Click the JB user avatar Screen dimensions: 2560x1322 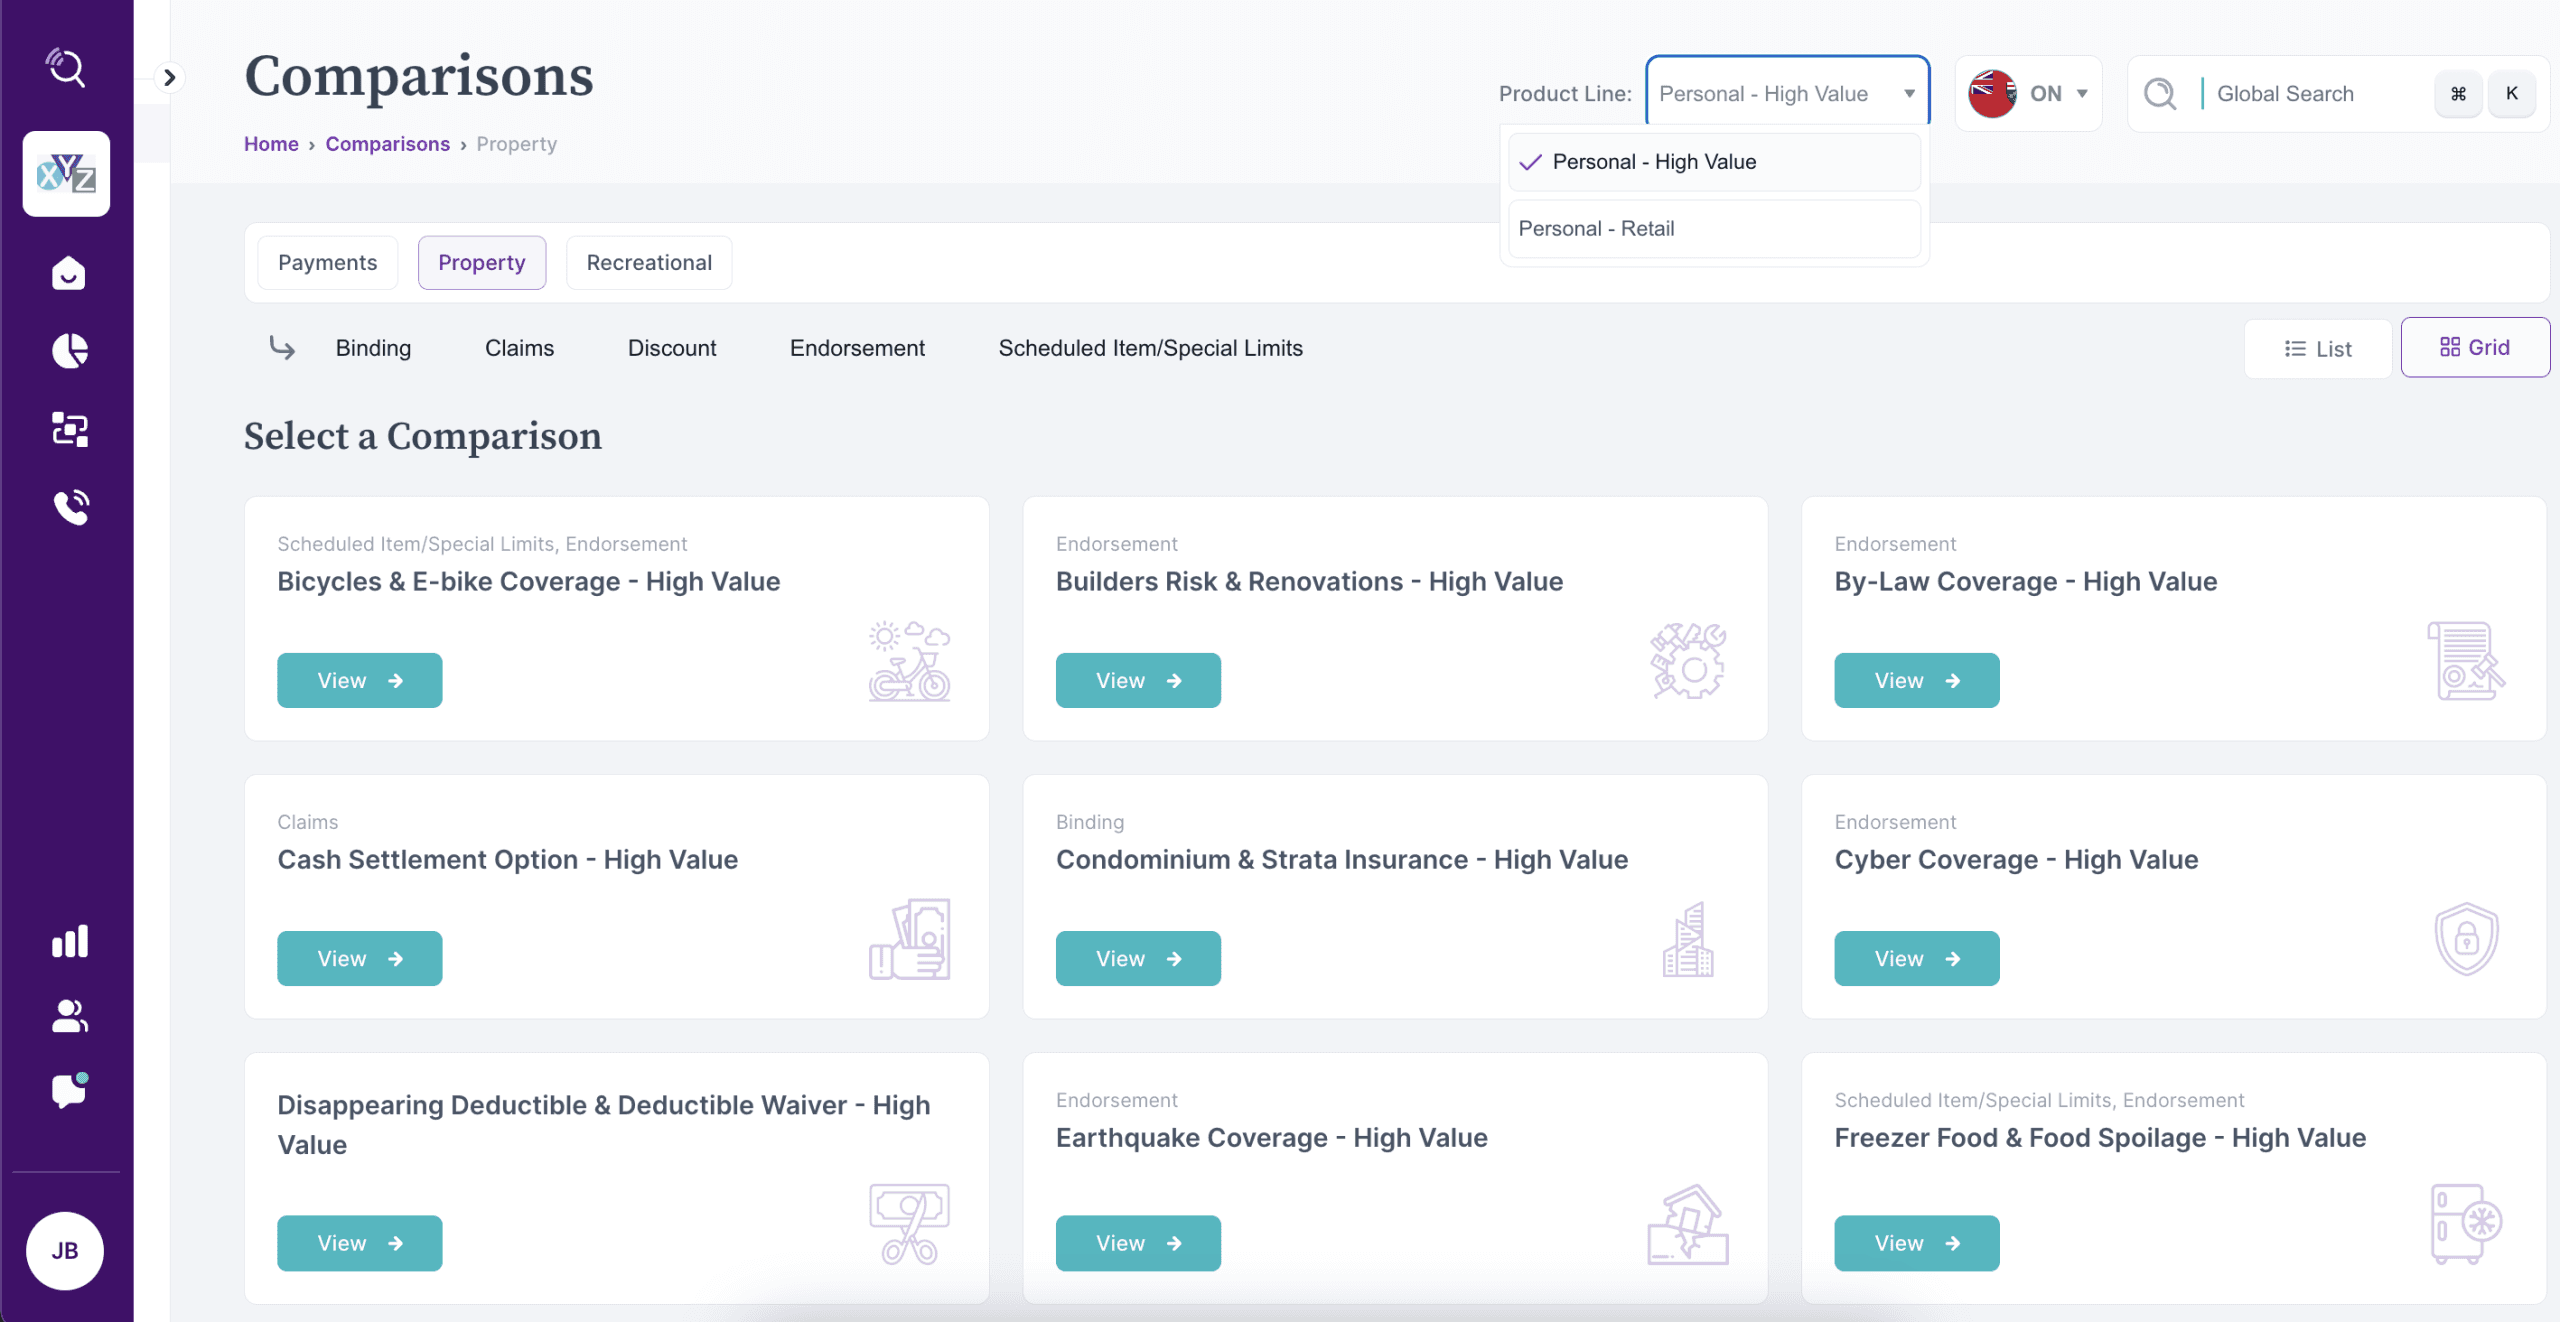(65, 1250)
